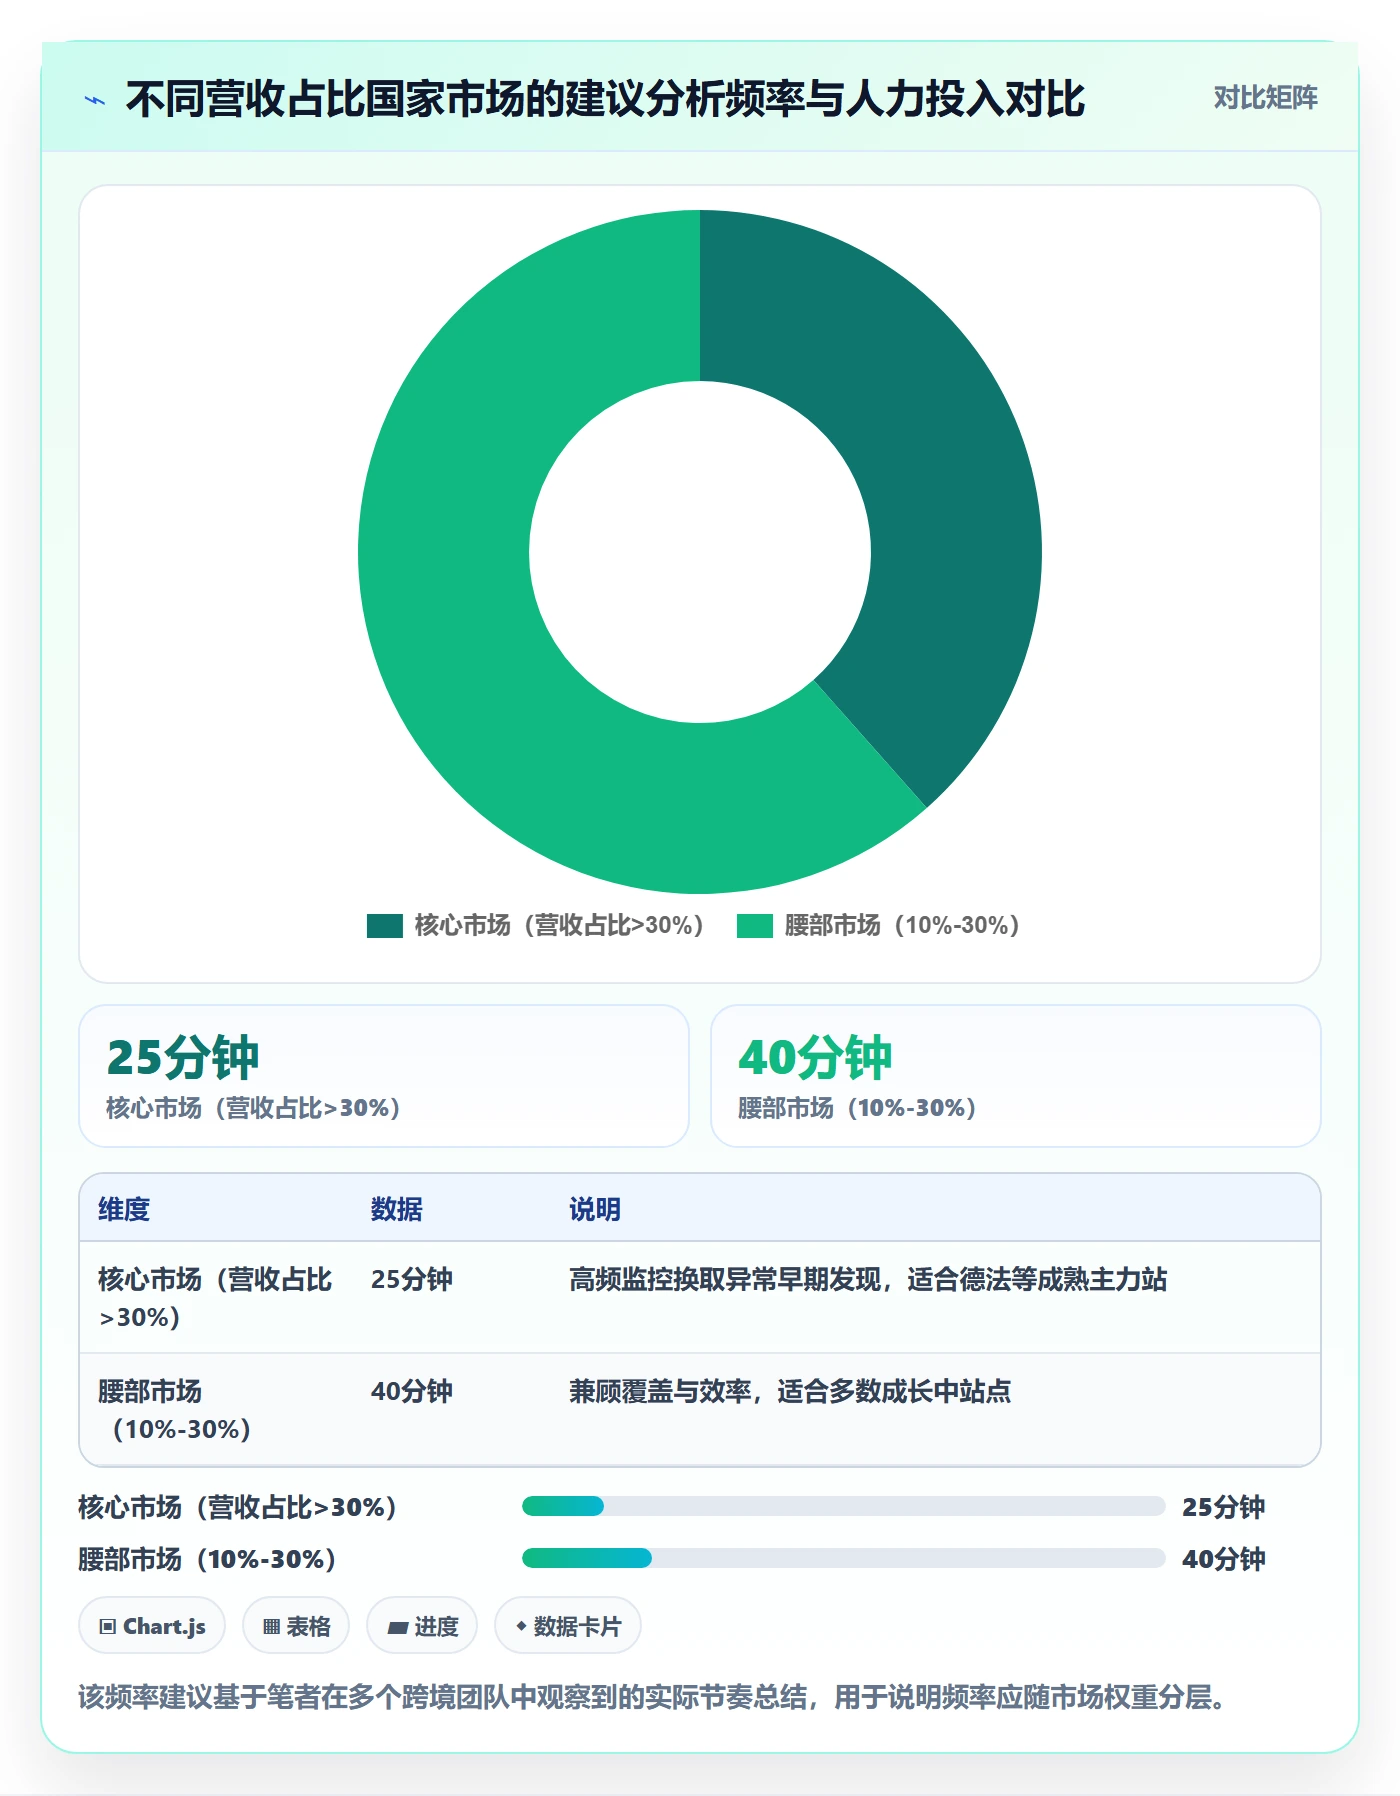1400x1796 pixels.
Task: Click 40分钟 value beside progress bar
Action: [1224, 1559]
